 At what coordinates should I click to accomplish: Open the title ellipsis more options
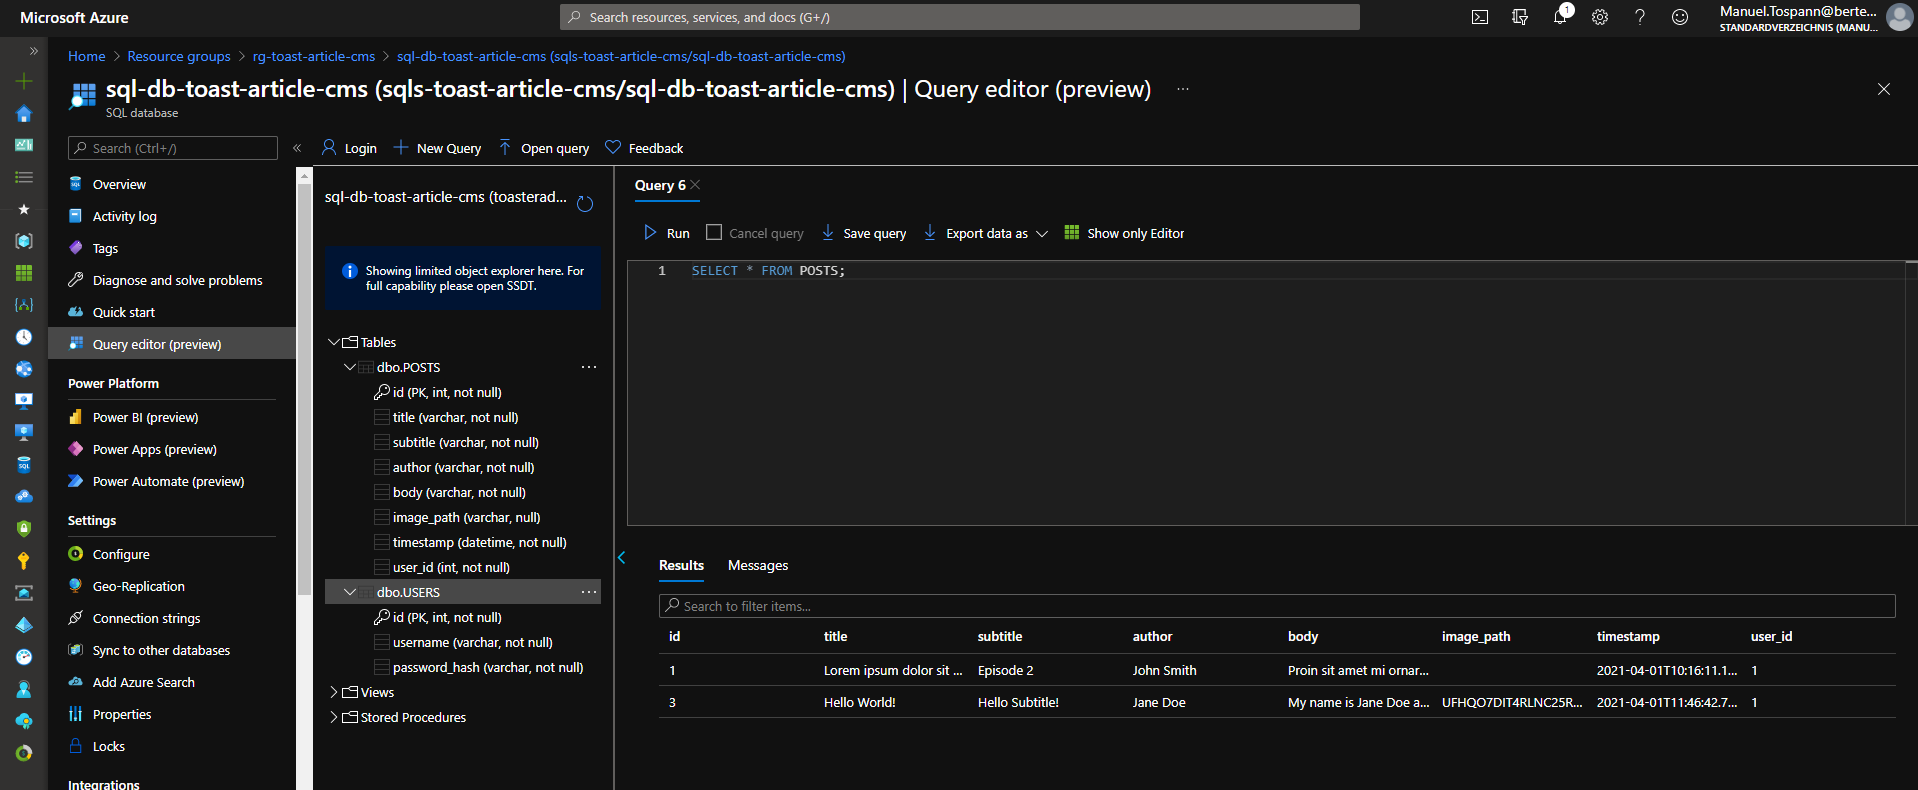(1183, 89)
